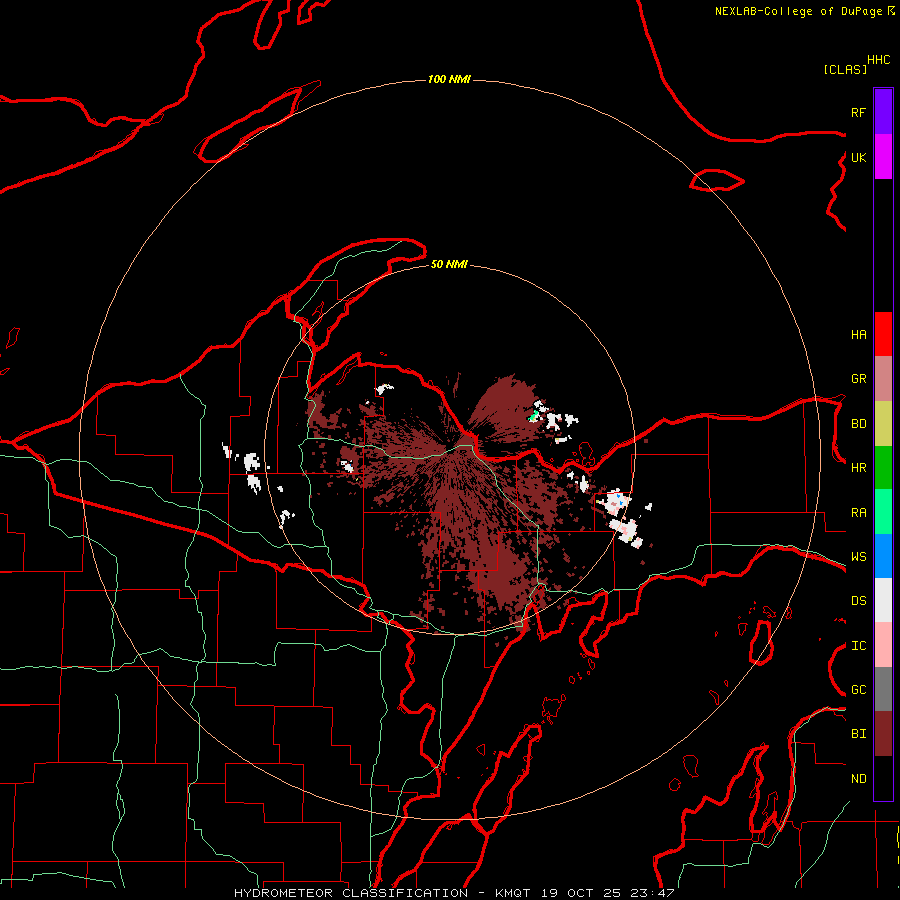Click the UK legend label
Screen dimensions: 900x900
(858, 157)
